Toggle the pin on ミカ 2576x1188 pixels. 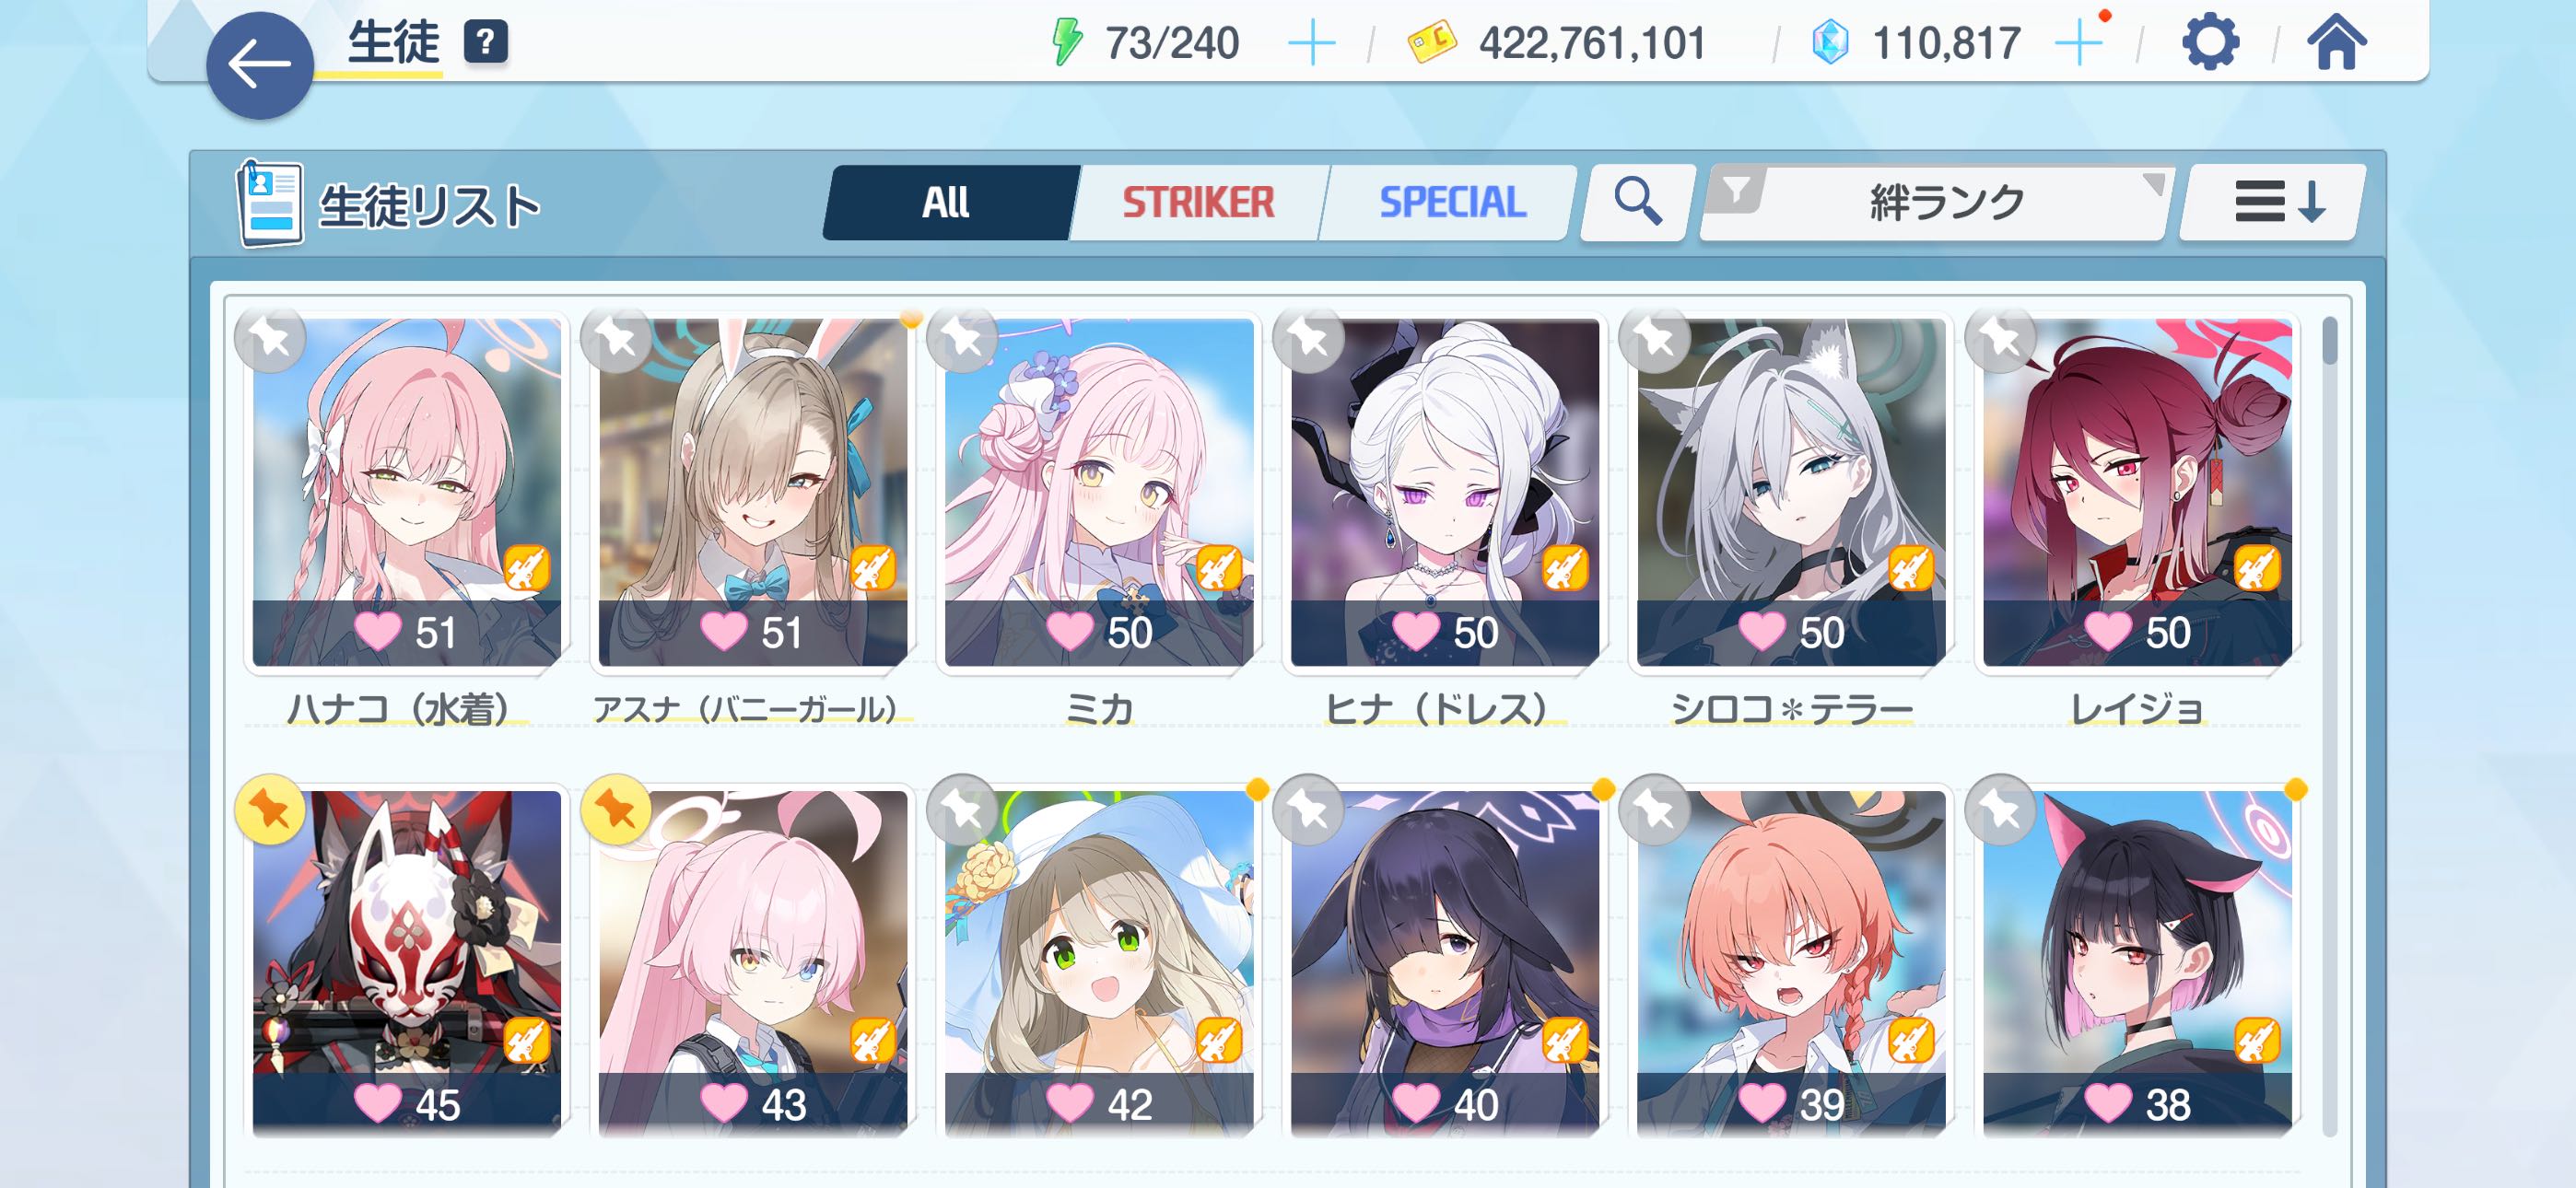coord(962,340)
